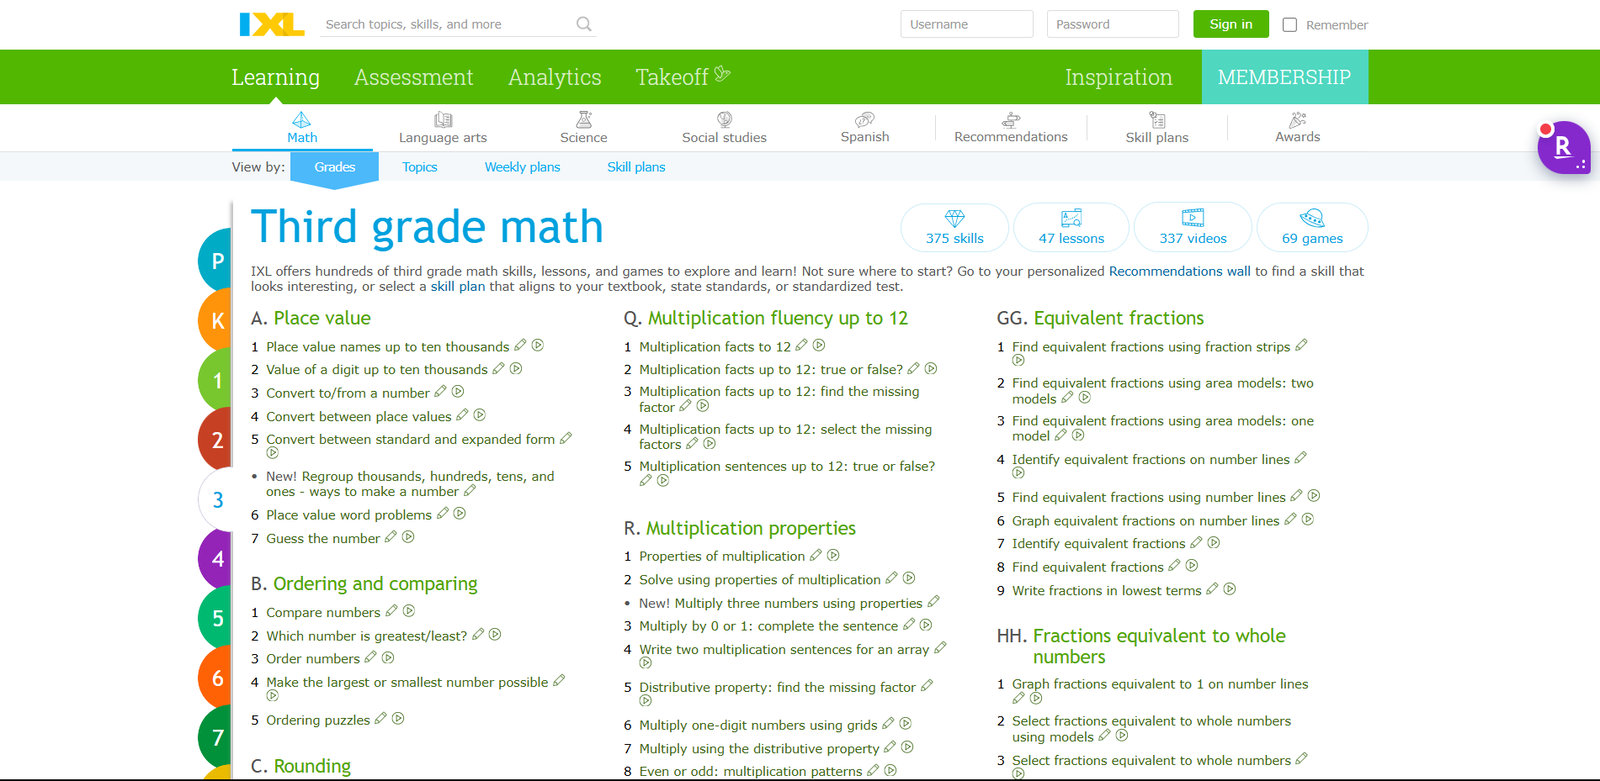
Task: Select the grade 7 circle
Action: (x=216, y=738)
